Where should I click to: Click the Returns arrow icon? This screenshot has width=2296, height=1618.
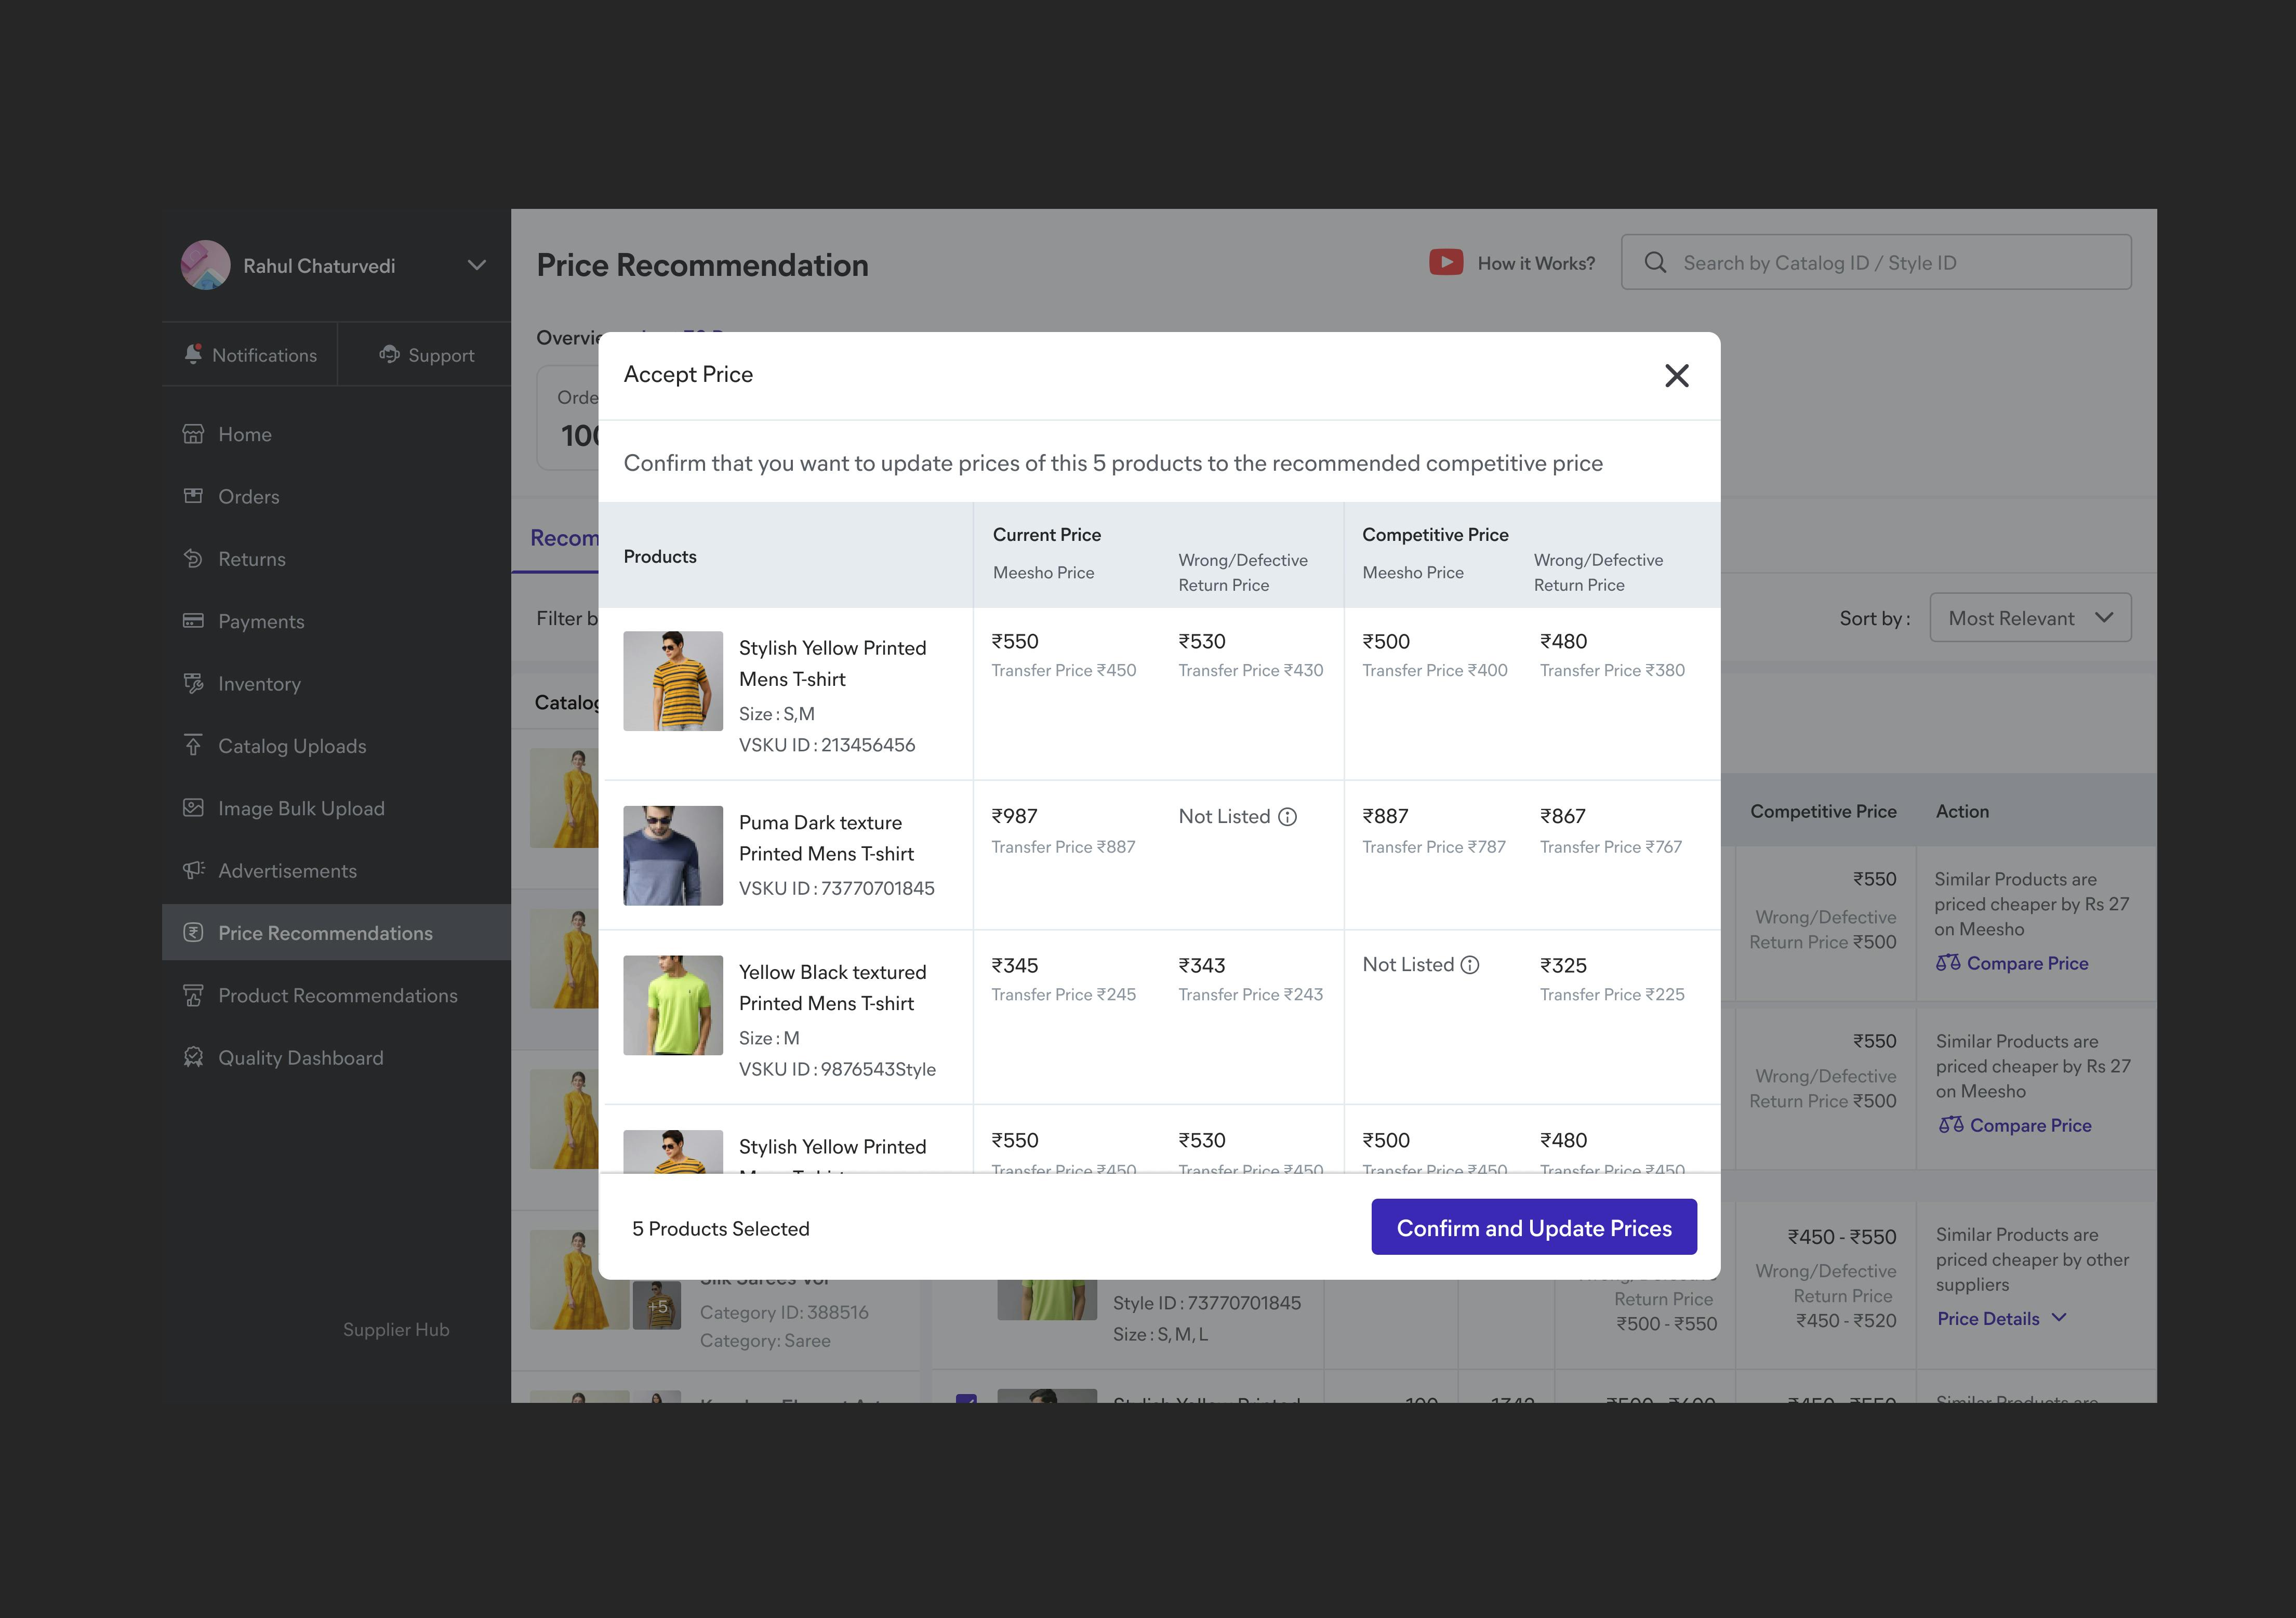tap(193, 558)
